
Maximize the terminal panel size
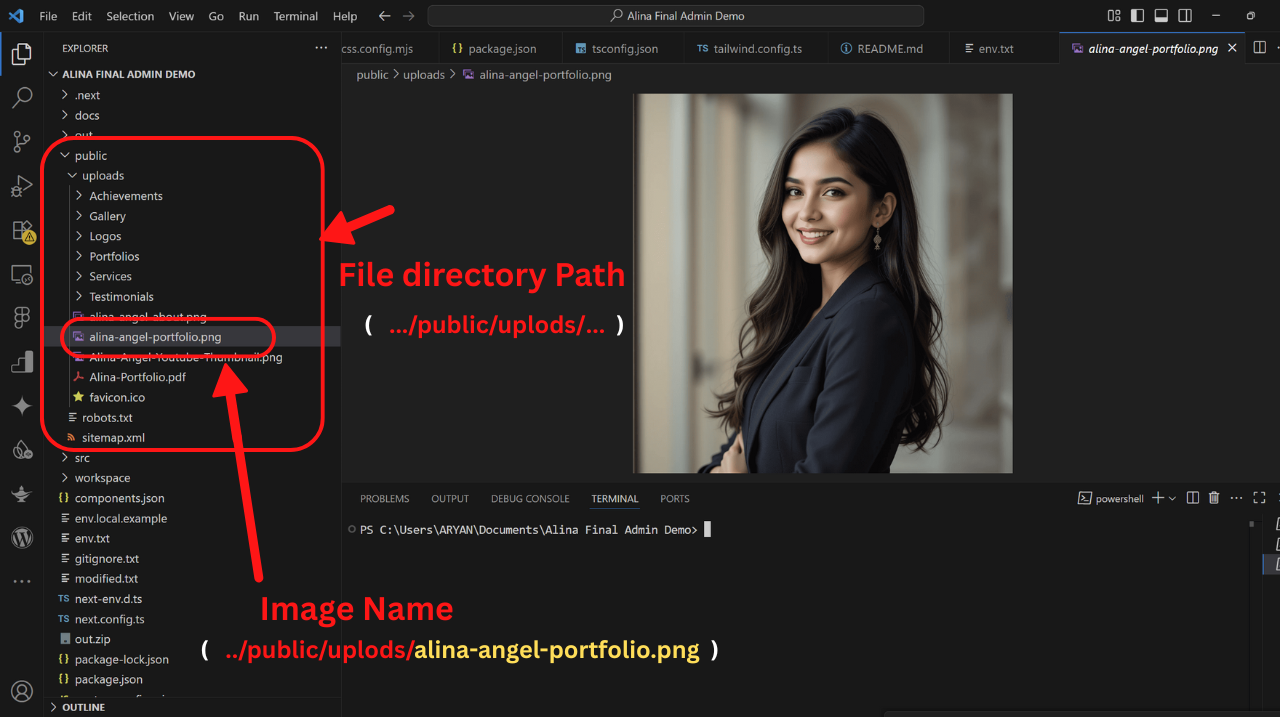[x=1259, y=497]
